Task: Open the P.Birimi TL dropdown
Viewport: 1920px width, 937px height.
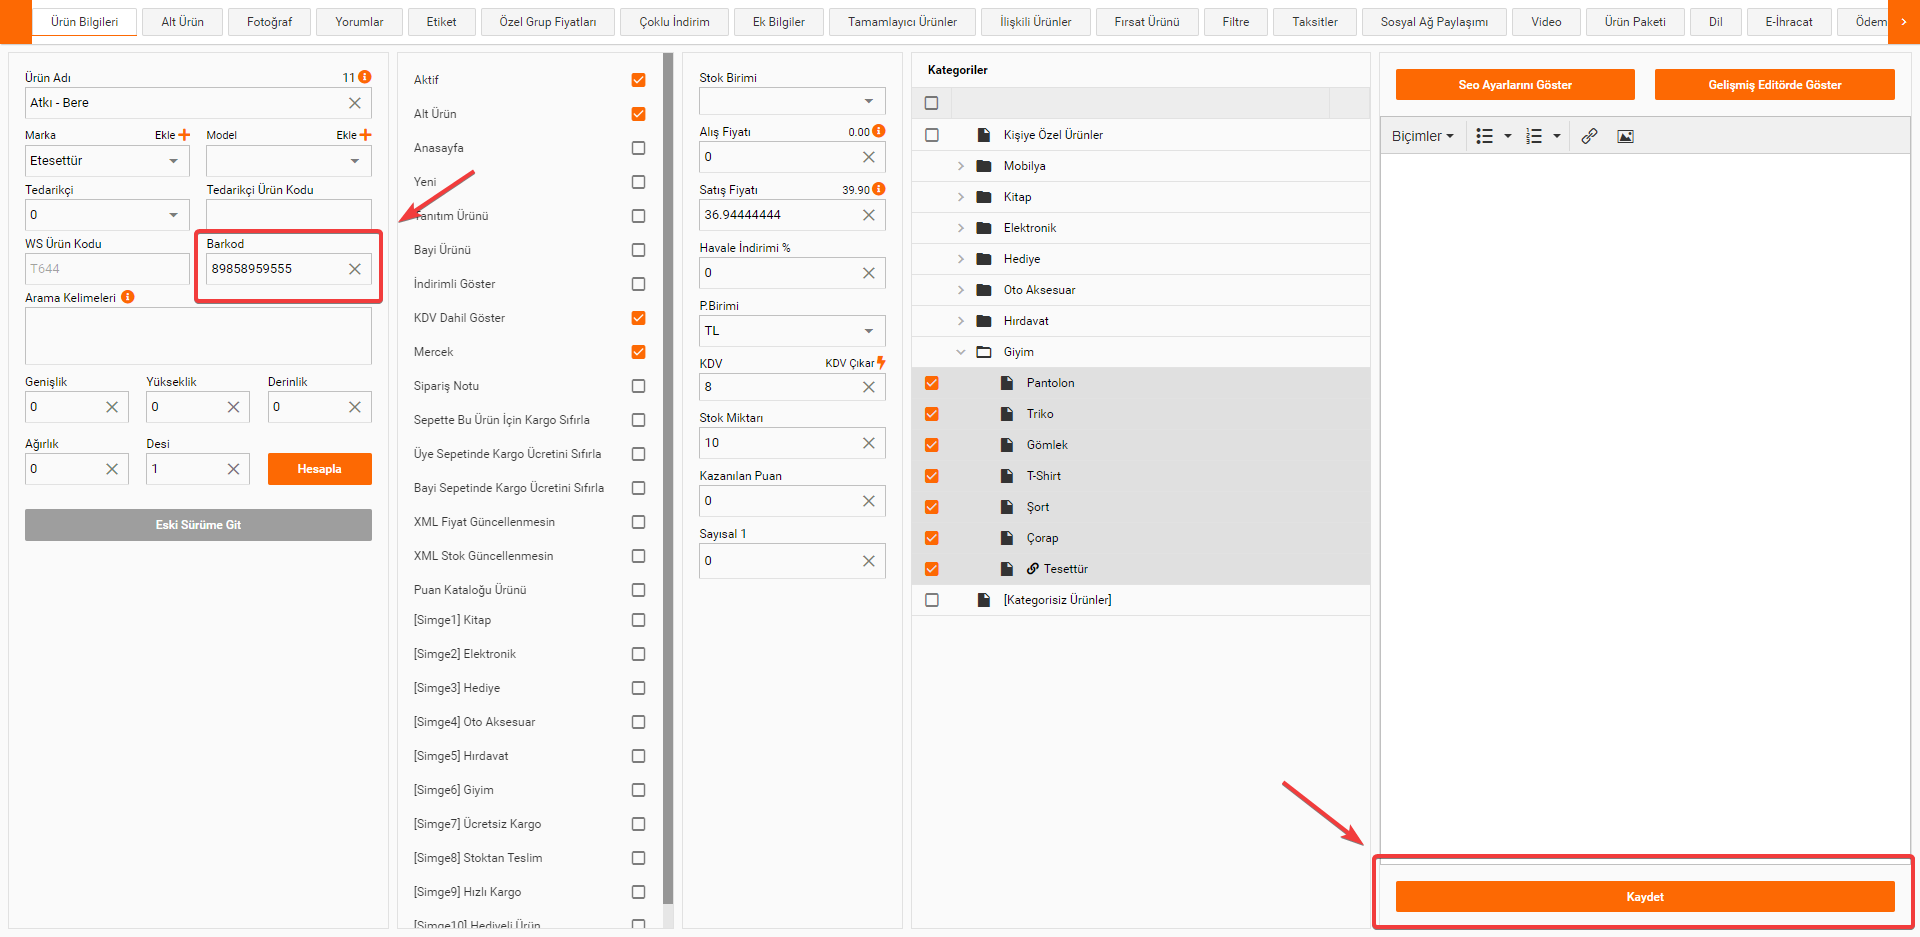Action: click(x=792, y=331)
